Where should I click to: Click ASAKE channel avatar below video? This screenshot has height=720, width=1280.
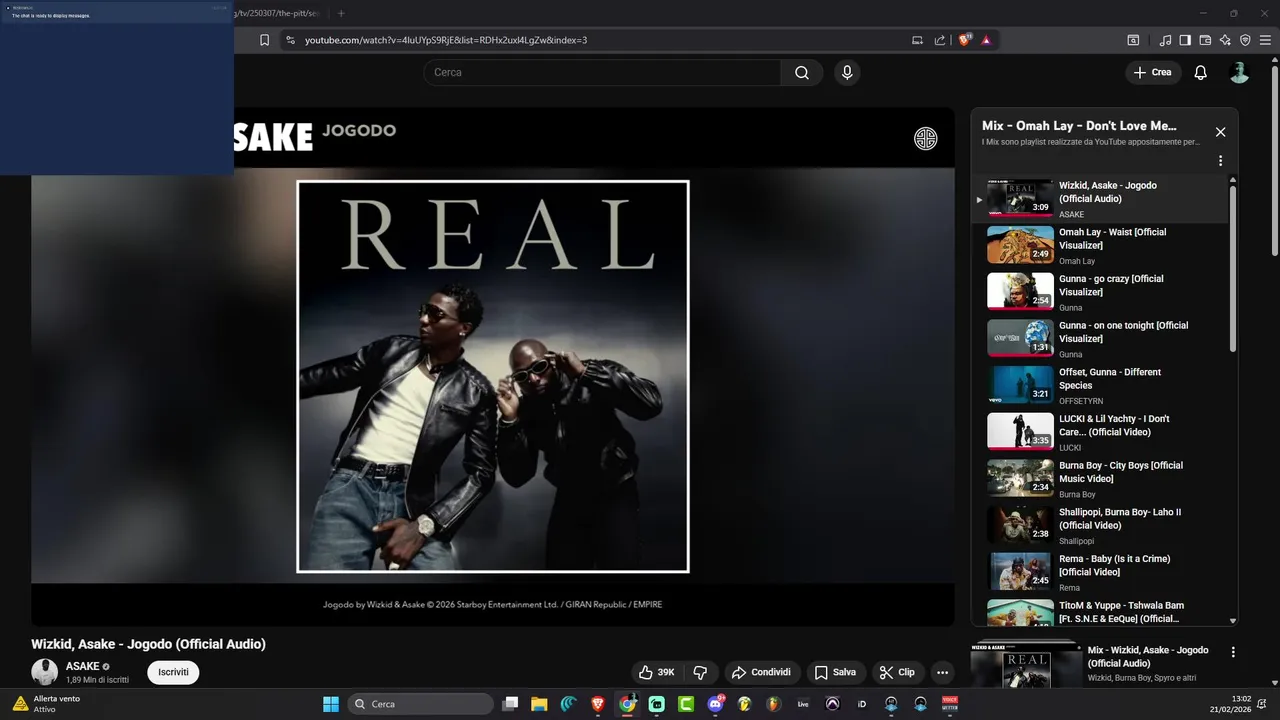[44, 672]
